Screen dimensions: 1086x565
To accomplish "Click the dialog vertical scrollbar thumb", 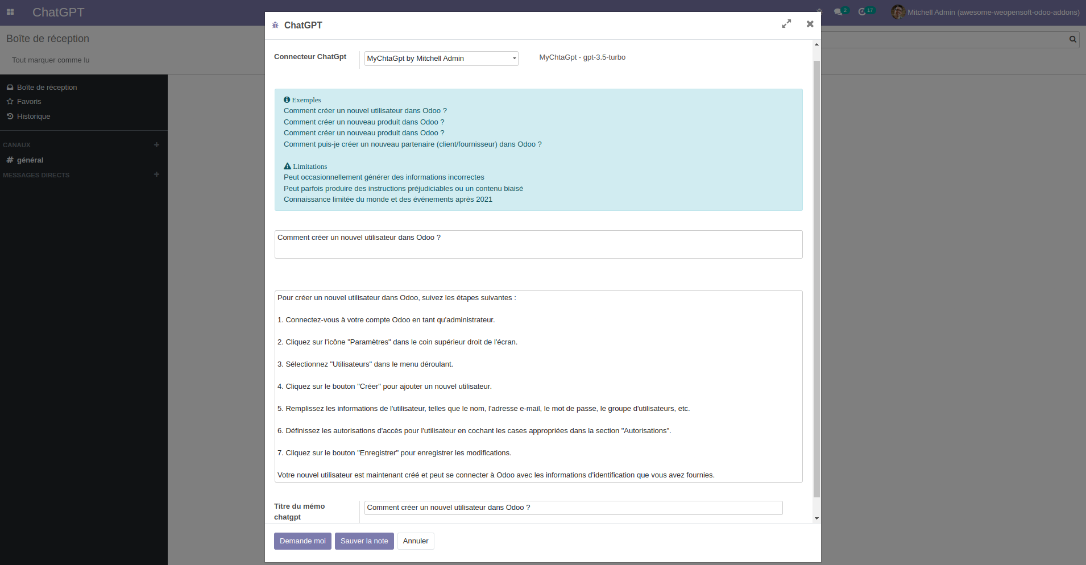I will pos(817,278).
